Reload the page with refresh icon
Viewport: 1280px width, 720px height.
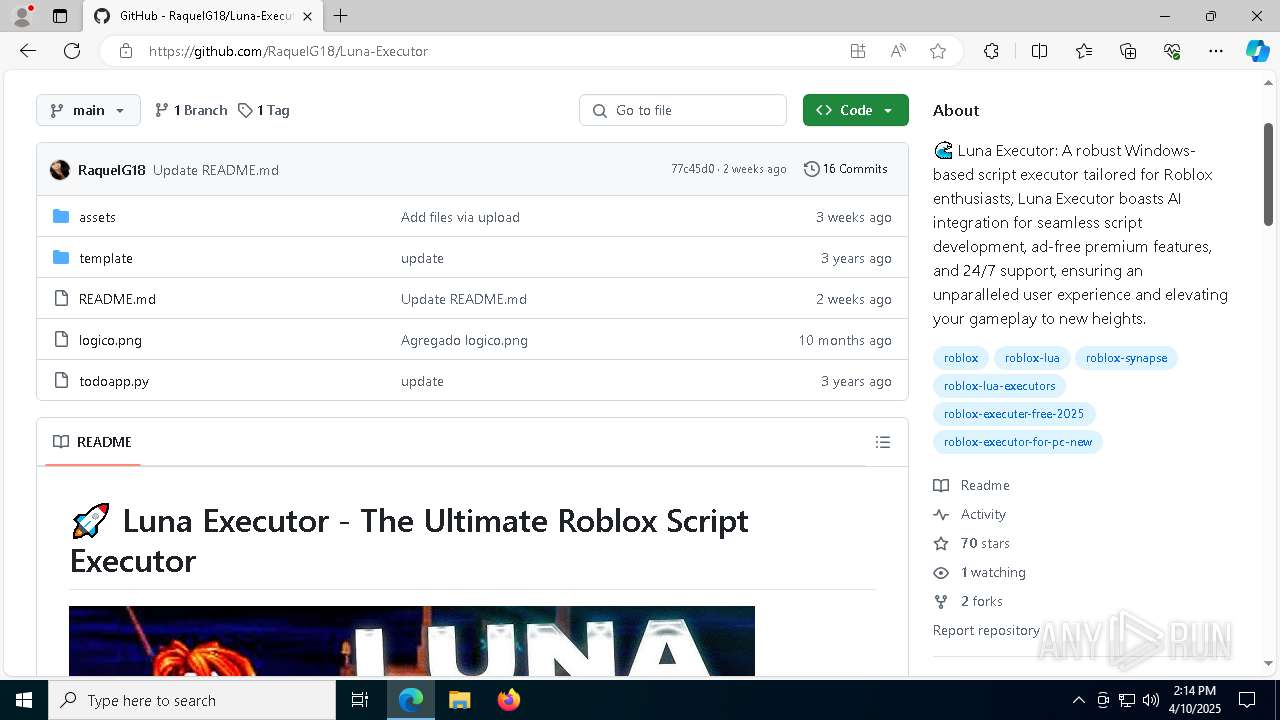[x=72, y=51]
